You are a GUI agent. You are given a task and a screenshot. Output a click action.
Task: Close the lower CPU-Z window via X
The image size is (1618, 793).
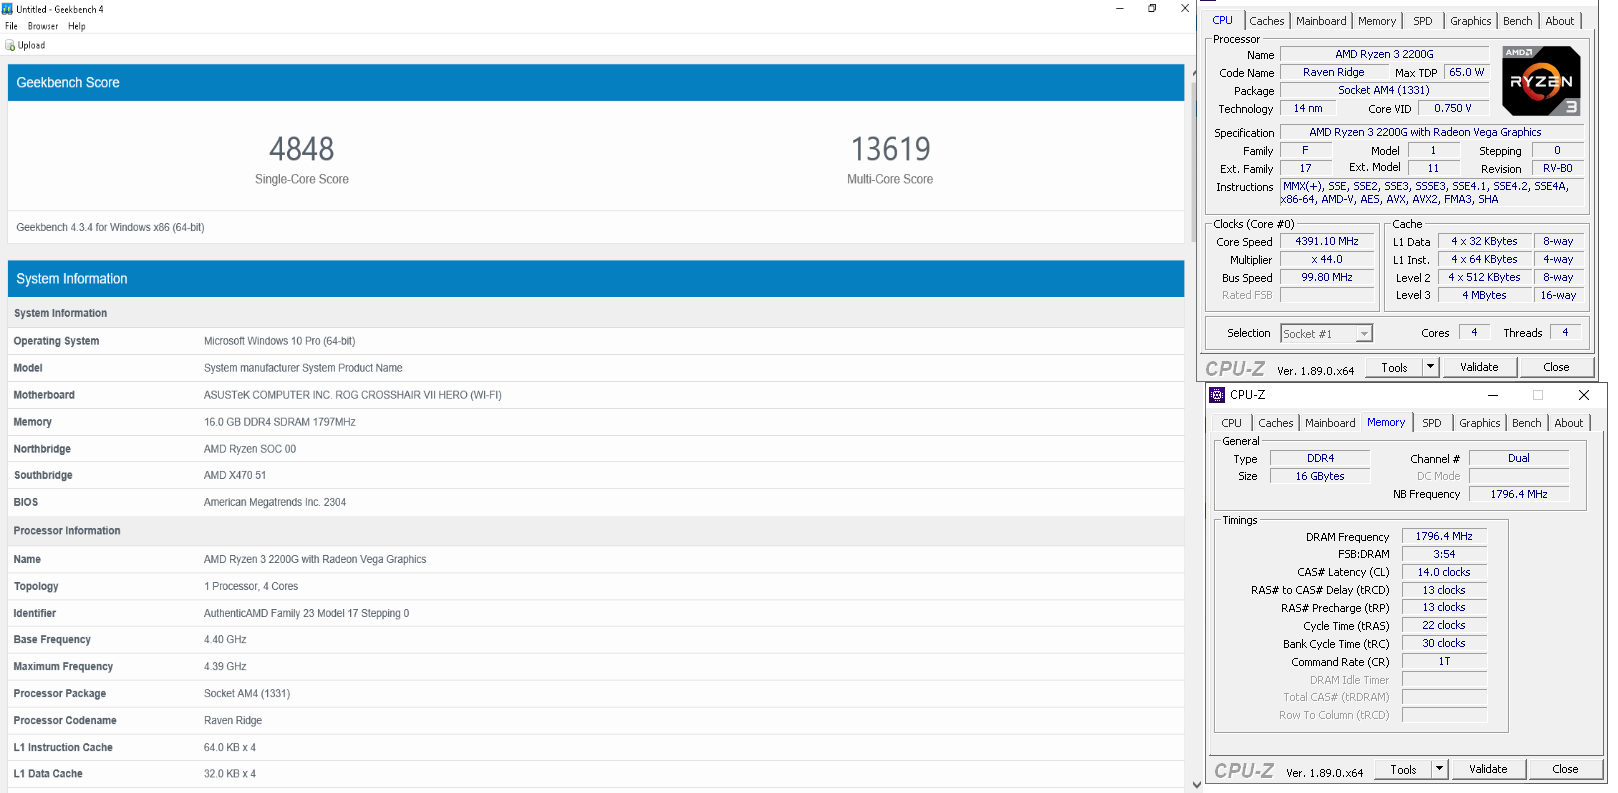point(1583,395)
